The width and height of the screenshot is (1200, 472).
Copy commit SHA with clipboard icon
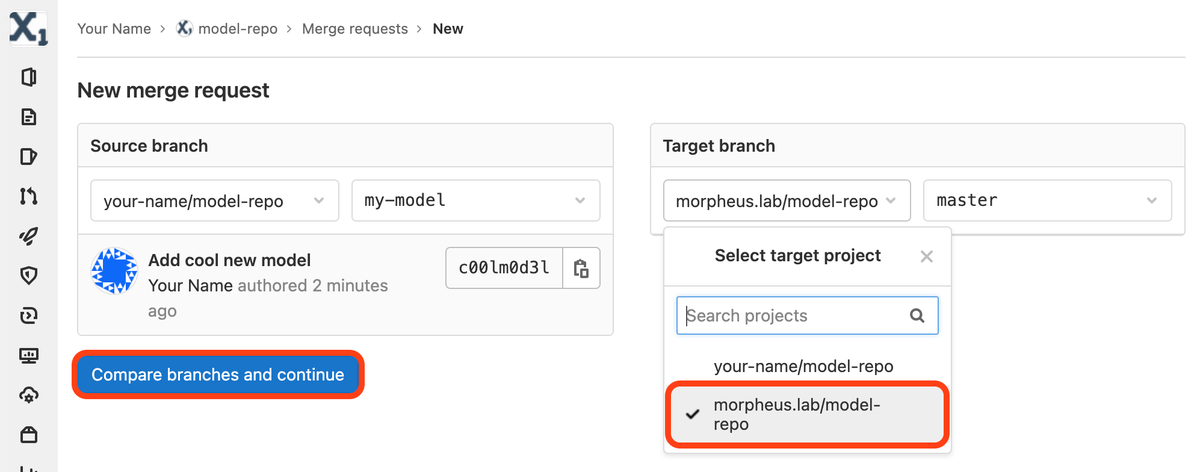coord(581,268)
